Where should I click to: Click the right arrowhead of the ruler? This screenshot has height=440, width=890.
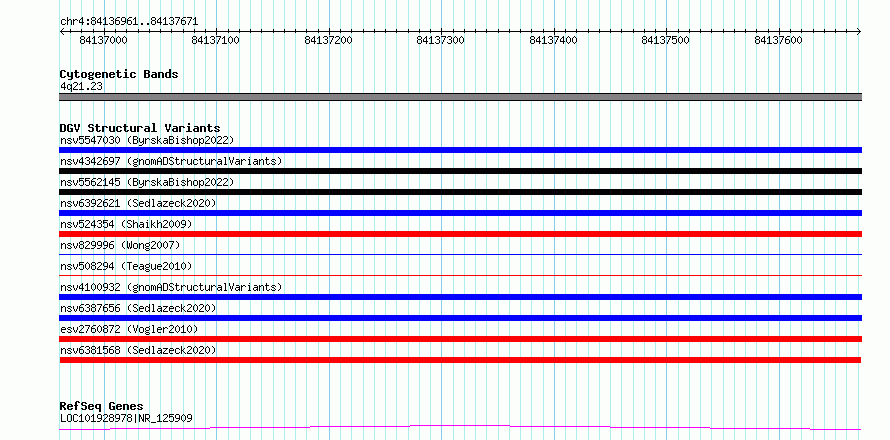(859, 31)
